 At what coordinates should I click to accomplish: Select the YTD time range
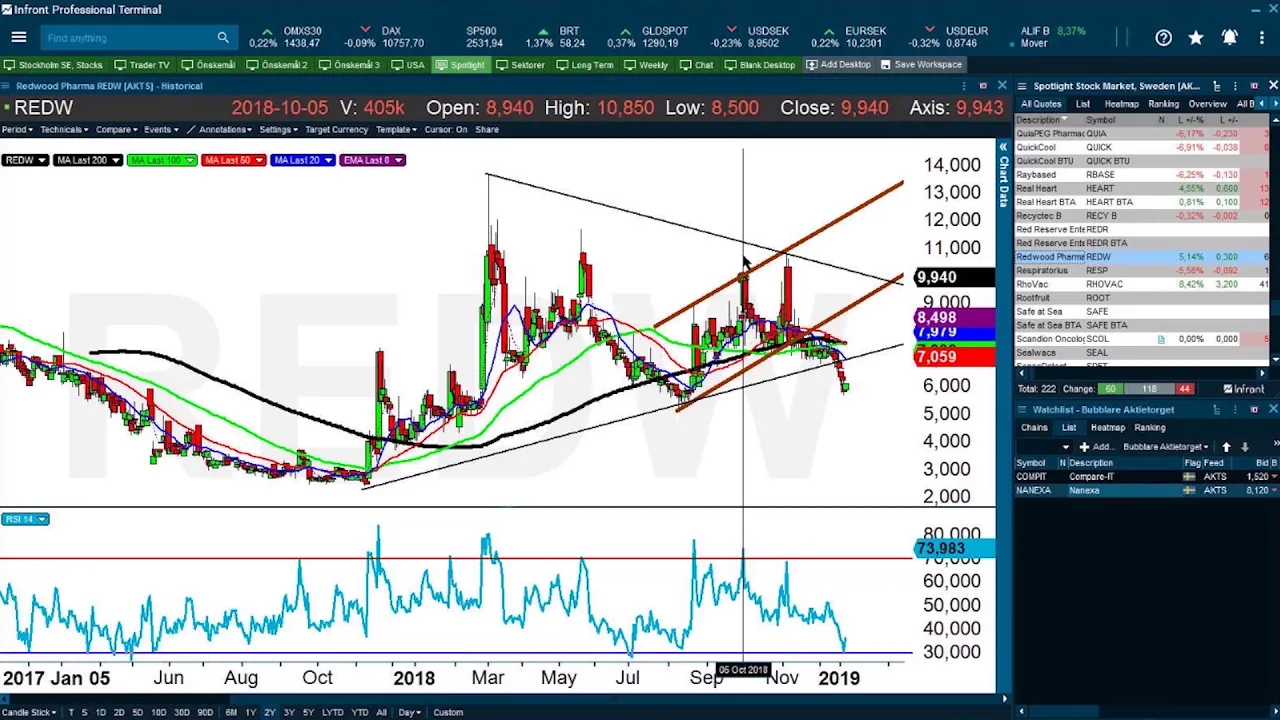point(360,712)
